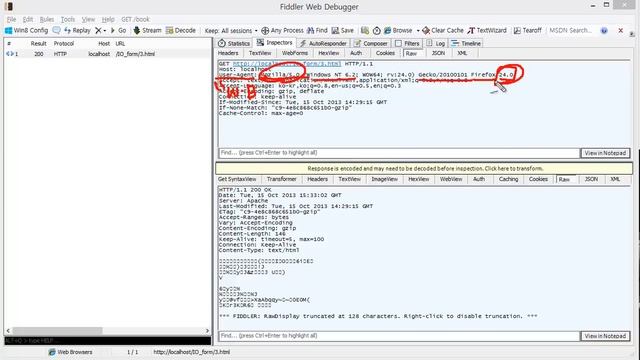The width and height of the screenshot is (640, 360).
Task: Click the Tearoff toolbar button
Action: [x=527, y=31]
